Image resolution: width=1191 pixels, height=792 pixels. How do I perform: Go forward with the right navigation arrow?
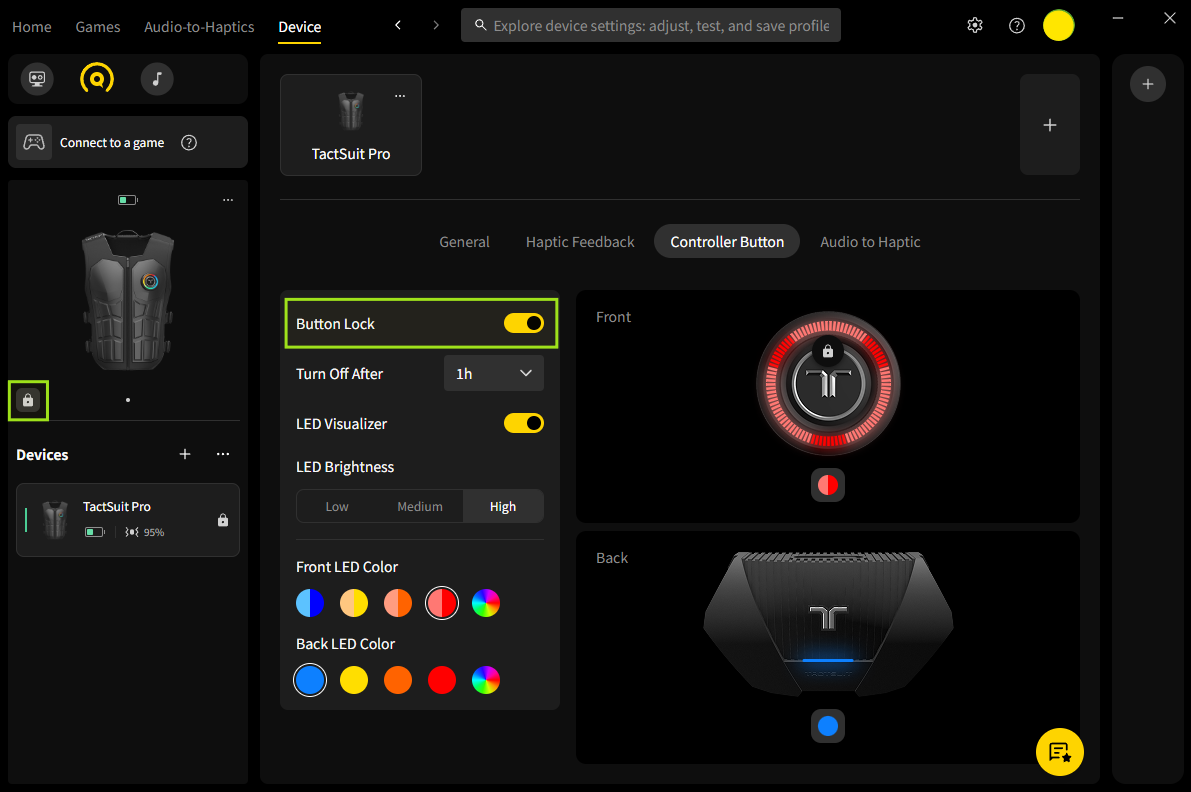436,25
